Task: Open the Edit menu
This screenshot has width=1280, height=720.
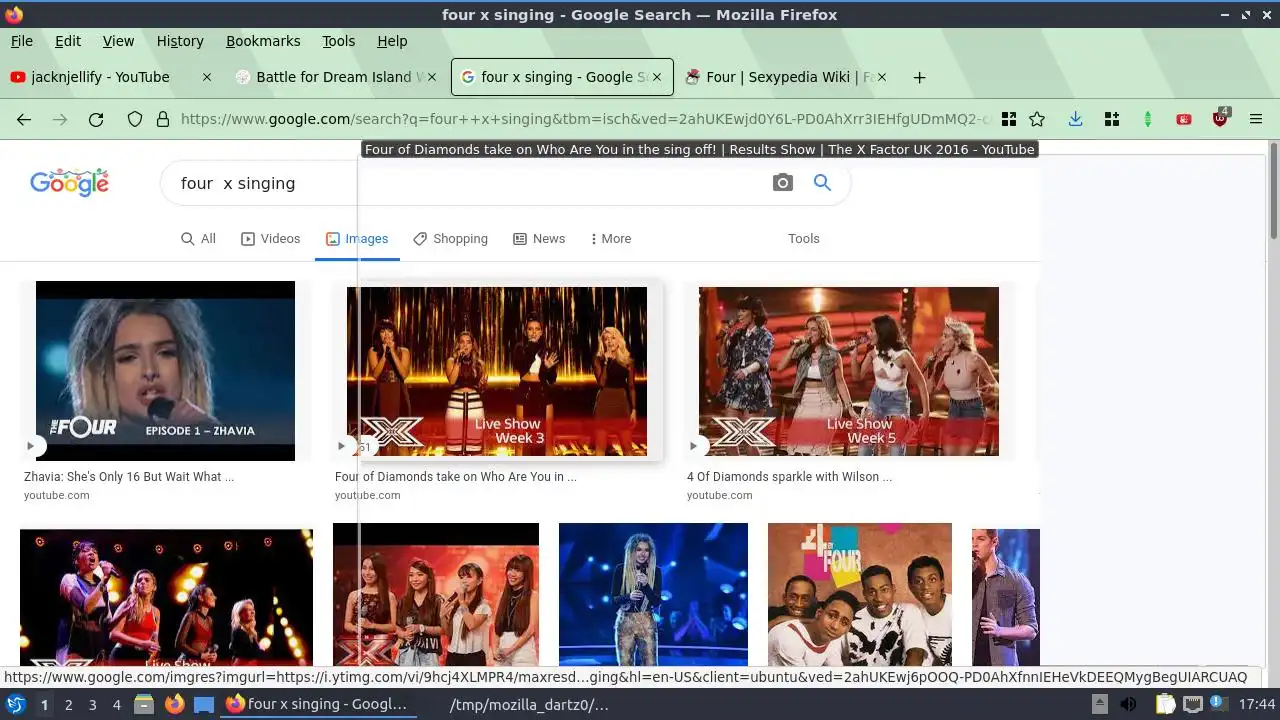Action: 68,41
